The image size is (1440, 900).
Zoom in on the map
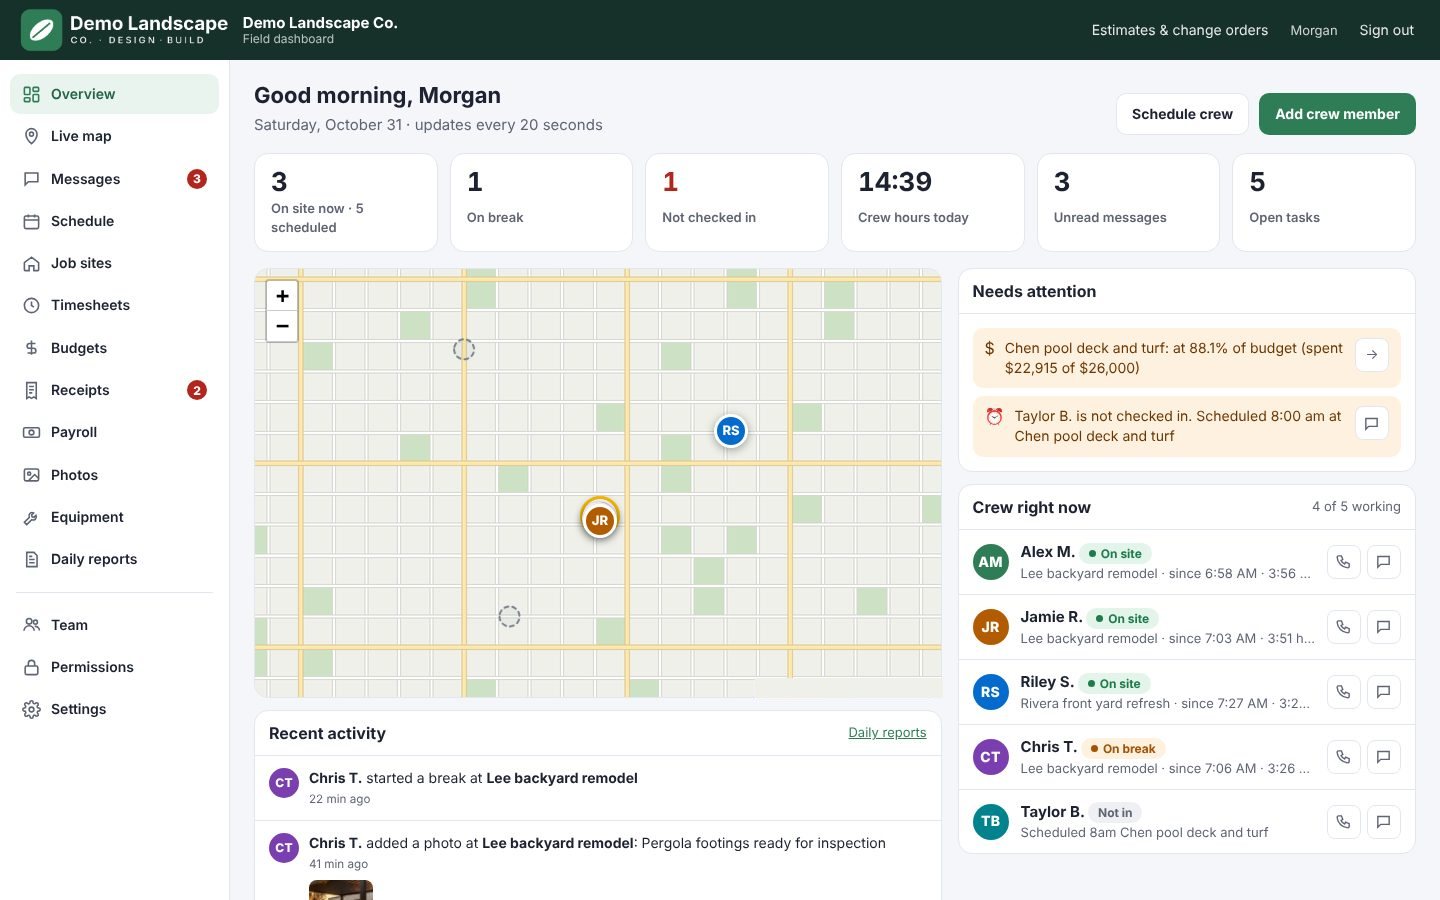pos(282,296)
